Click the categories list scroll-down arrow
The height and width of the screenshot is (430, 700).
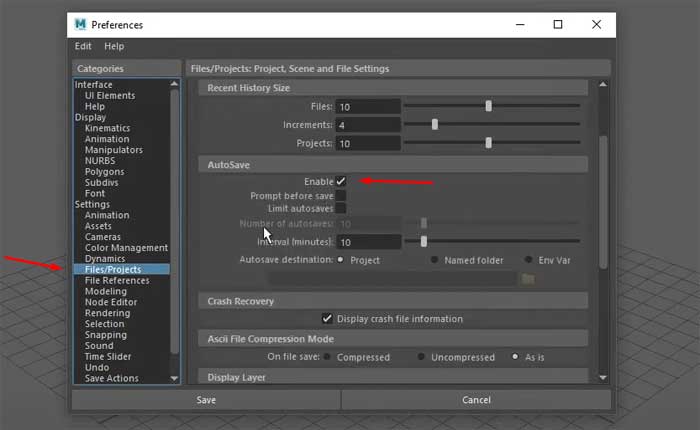point(176,378)
